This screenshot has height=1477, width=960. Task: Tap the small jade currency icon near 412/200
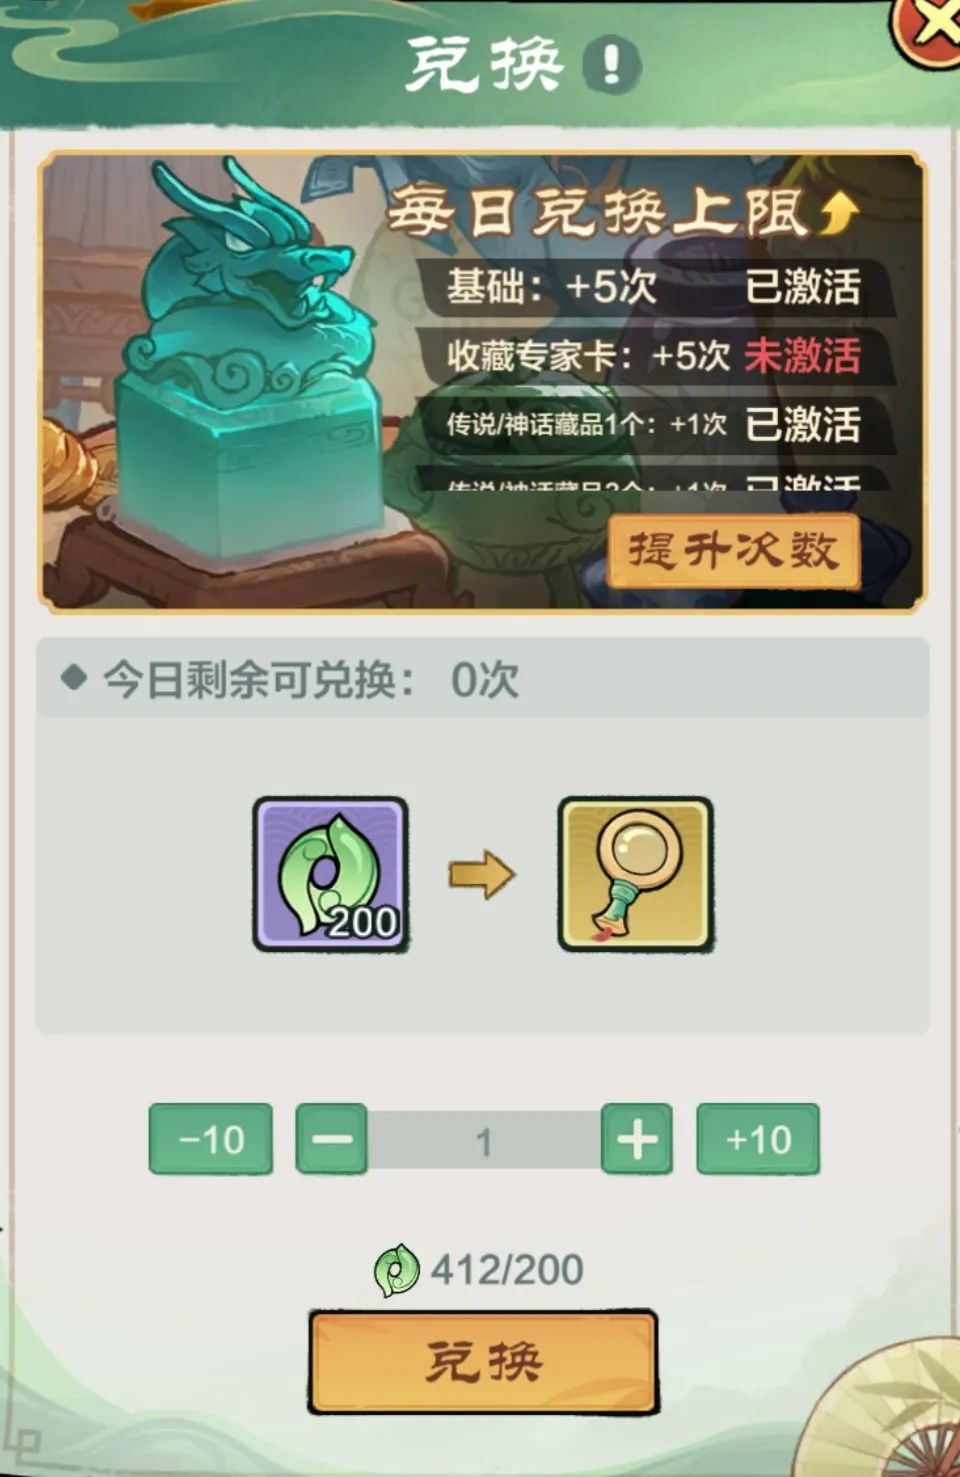(396, 1270)
